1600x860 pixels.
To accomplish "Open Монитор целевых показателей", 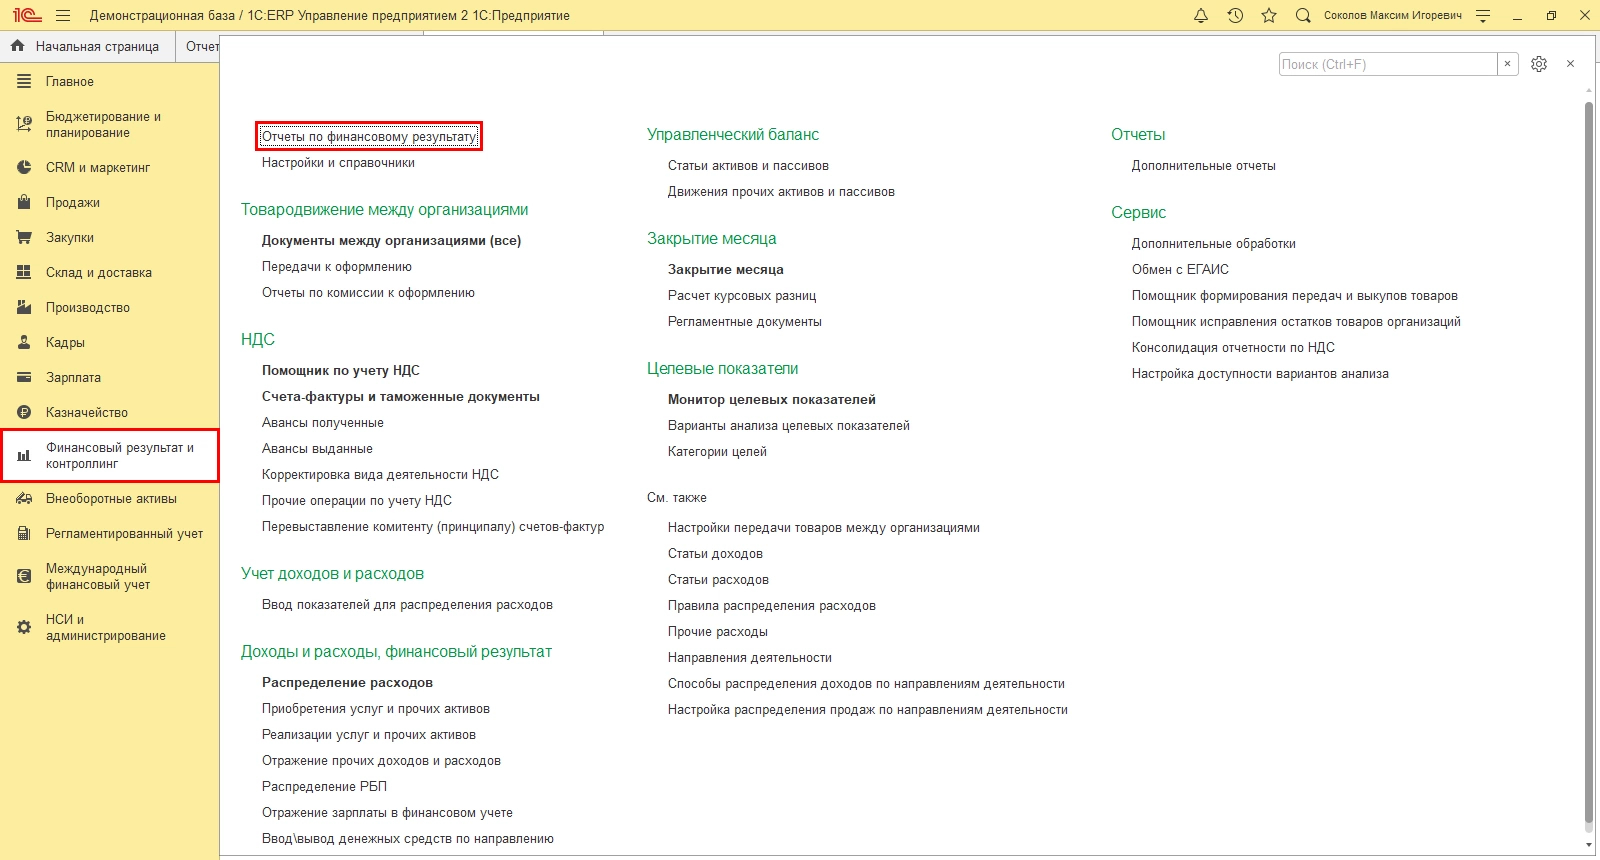I will click(x=772, y=400).
